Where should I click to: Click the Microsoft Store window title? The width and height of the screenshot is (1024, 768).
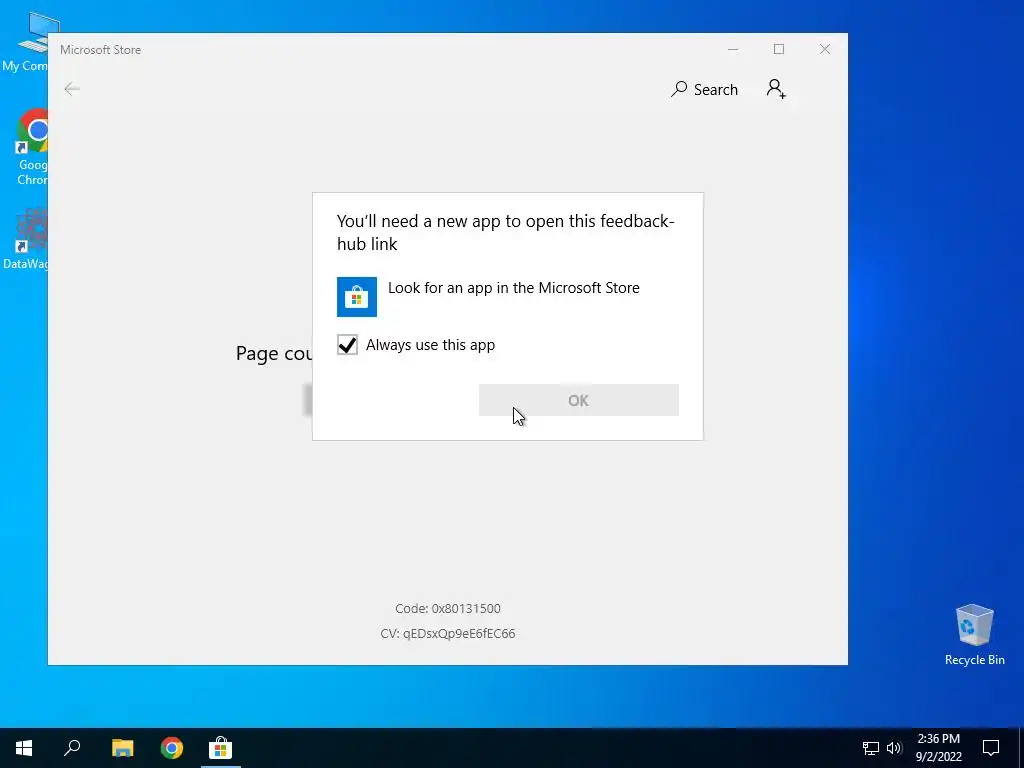pyautogui.click(x=101, y=50)
